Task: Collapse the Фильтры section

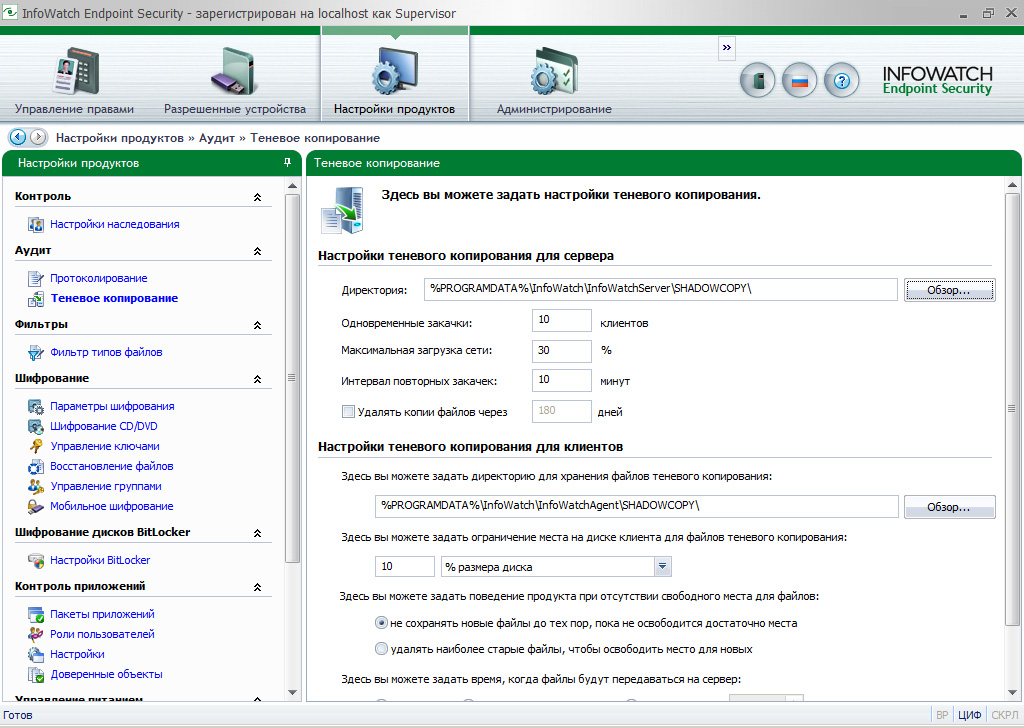Action: point(257,325)
